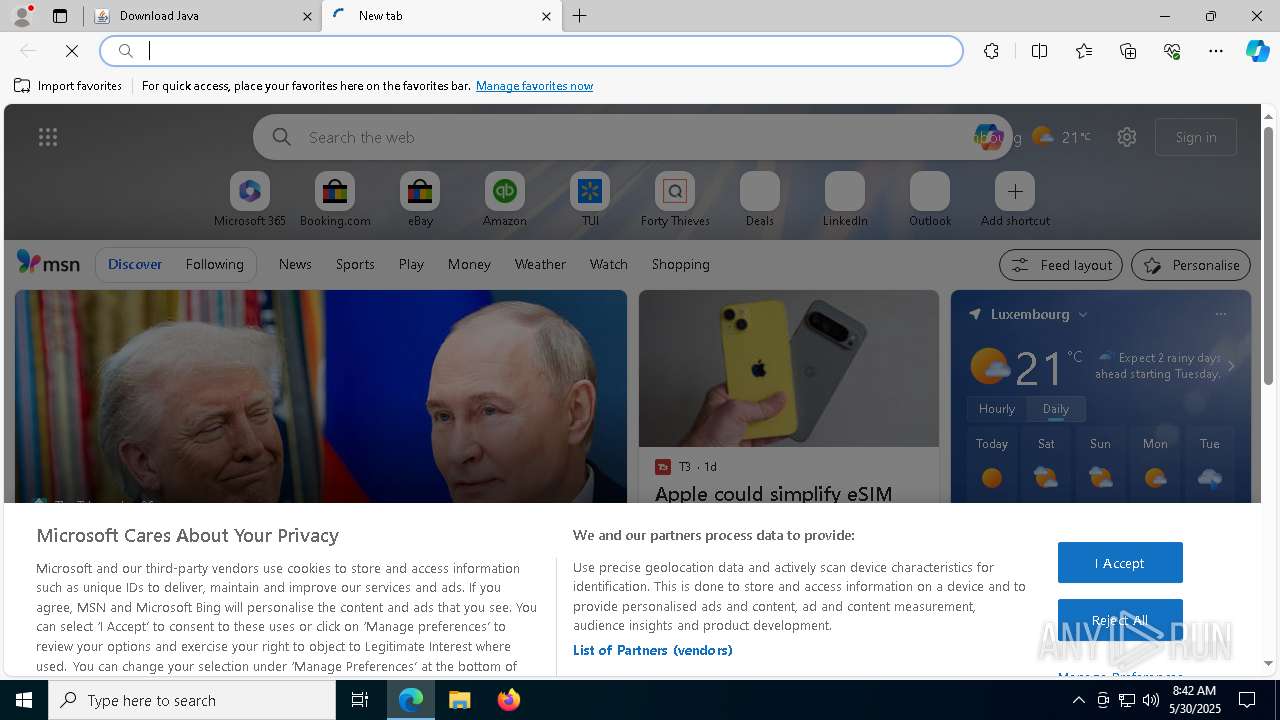Open Browser essentials icon

click(1172, 51)
